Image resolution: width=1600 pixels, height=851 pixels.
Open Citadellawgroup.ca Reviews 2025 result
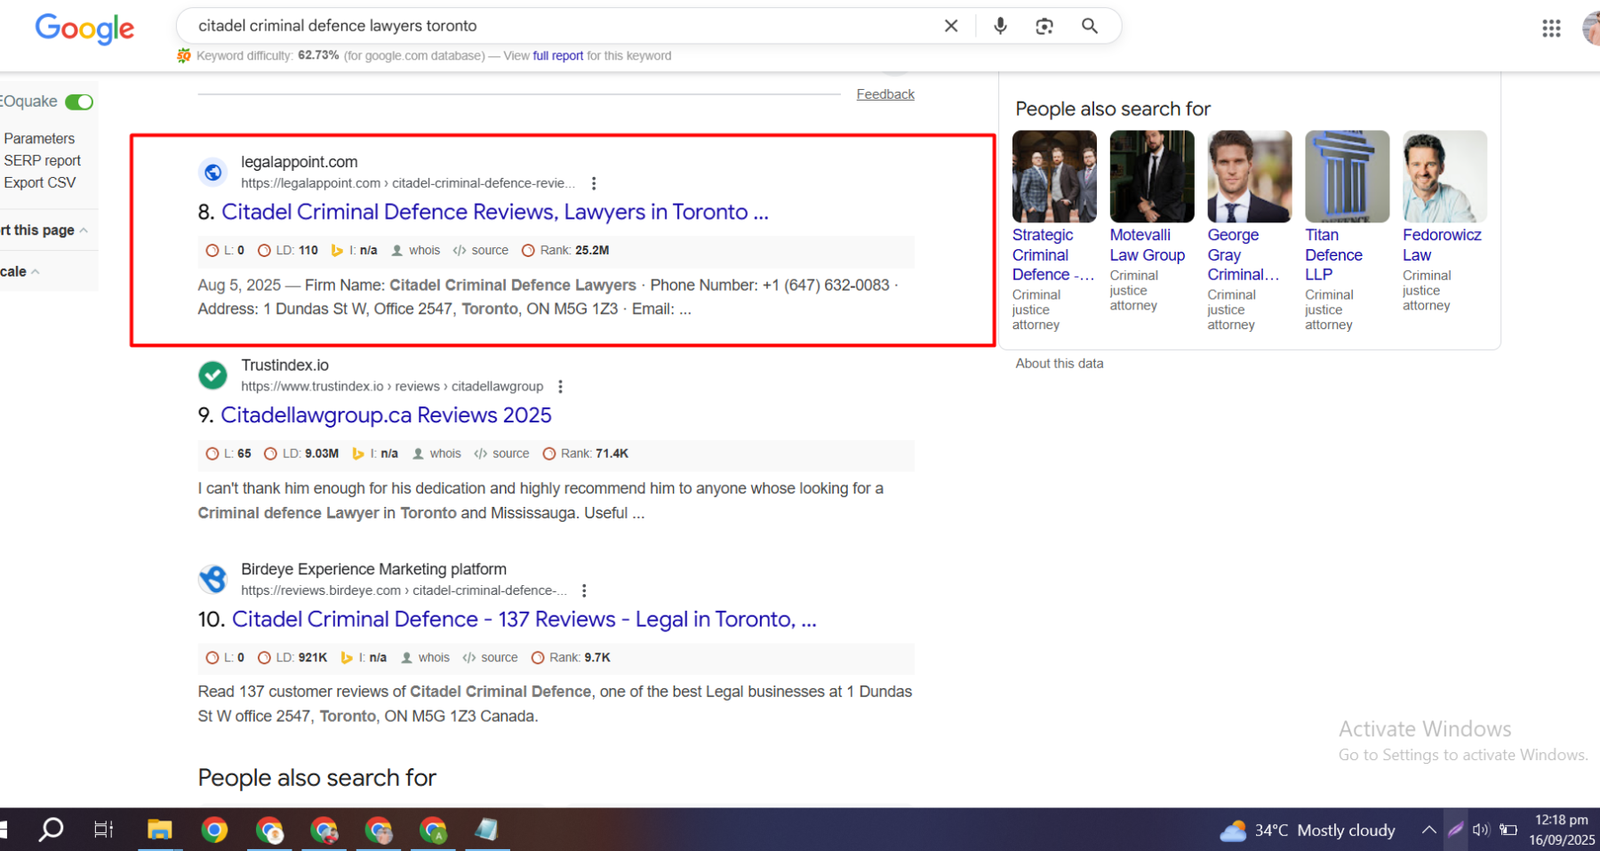(x=386, y=415)
